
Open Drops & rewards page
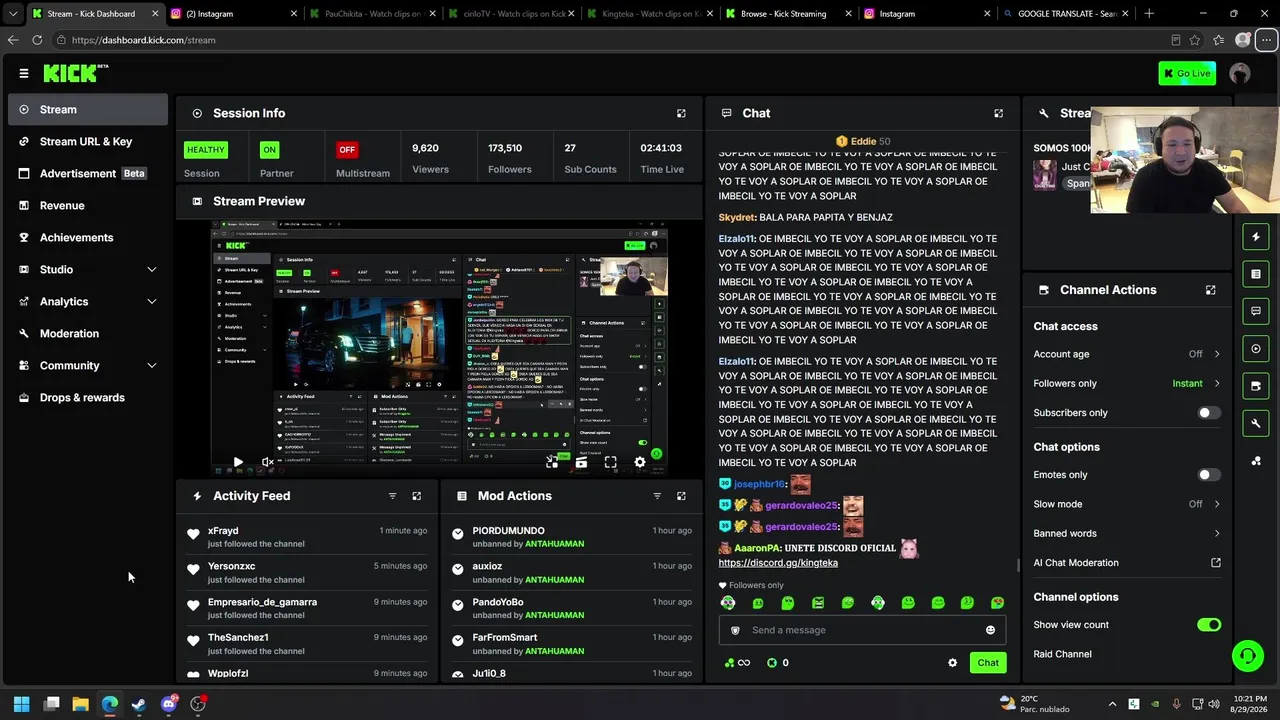(x=88, y=398)
